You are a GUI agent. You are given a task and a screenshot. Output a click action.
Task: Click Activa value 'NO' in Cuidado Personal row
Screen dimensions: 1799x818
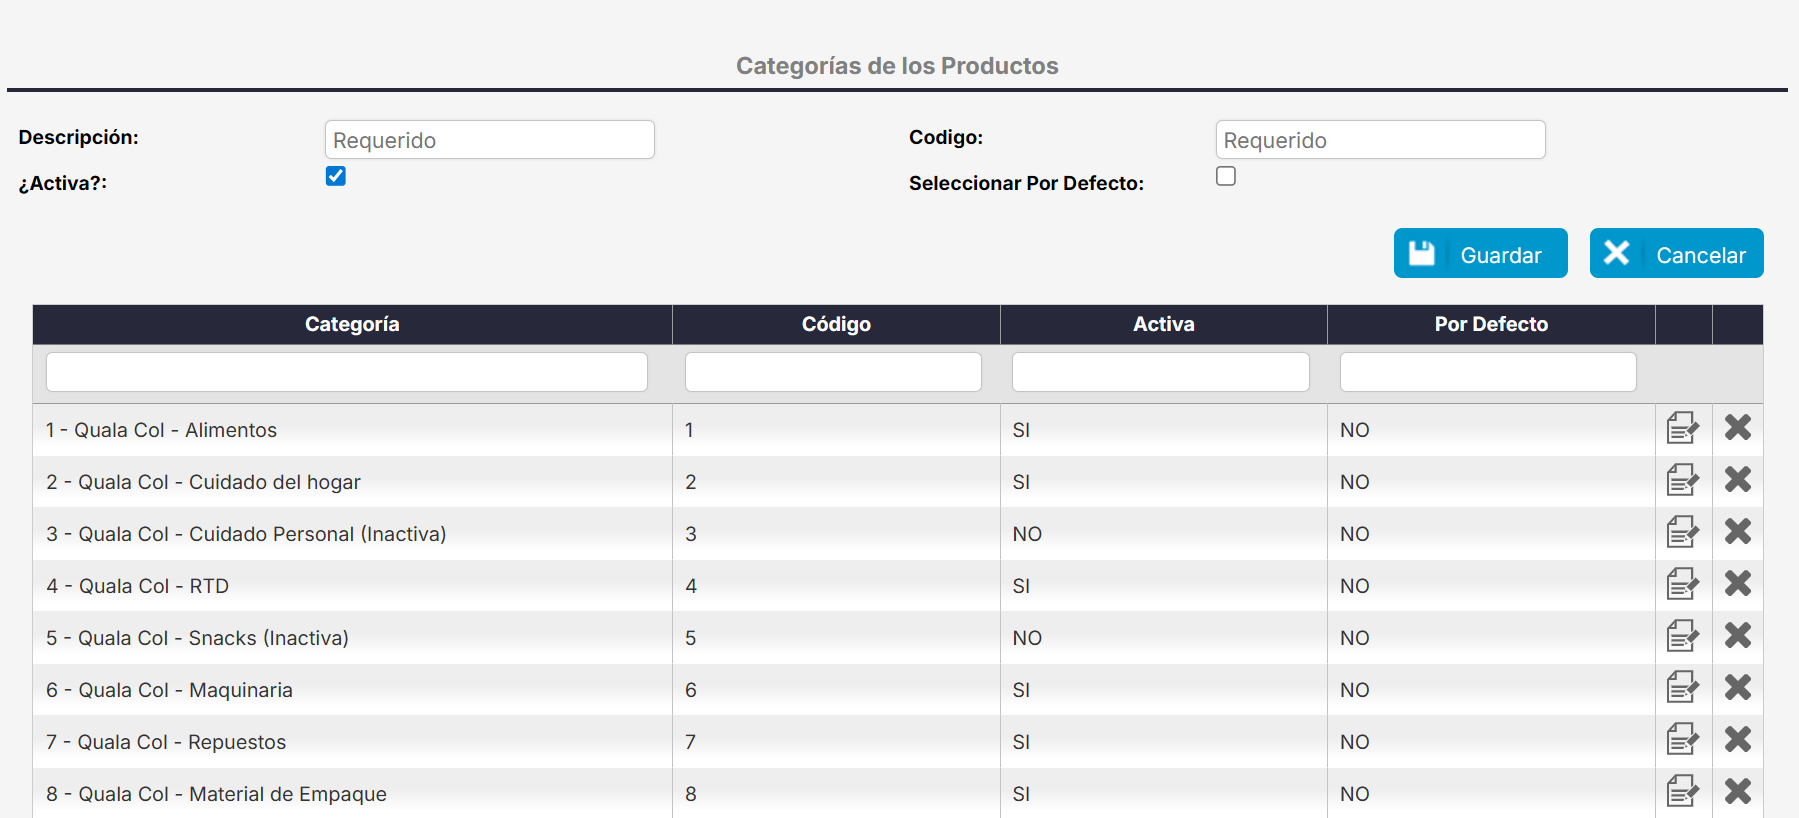click(1027, 534)
